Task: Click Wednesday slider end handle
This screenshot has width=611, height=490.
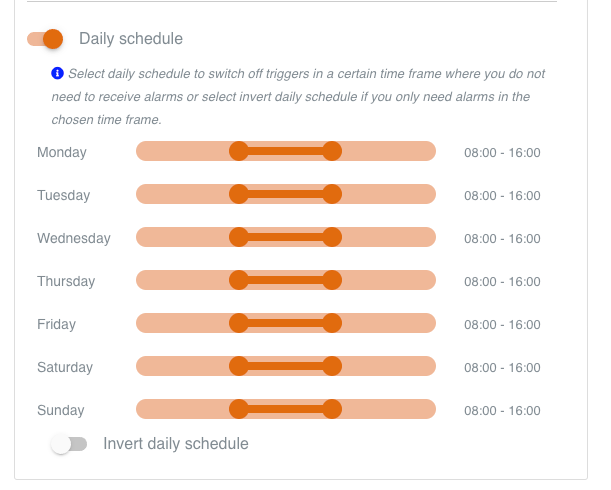Action: [332, 237]
